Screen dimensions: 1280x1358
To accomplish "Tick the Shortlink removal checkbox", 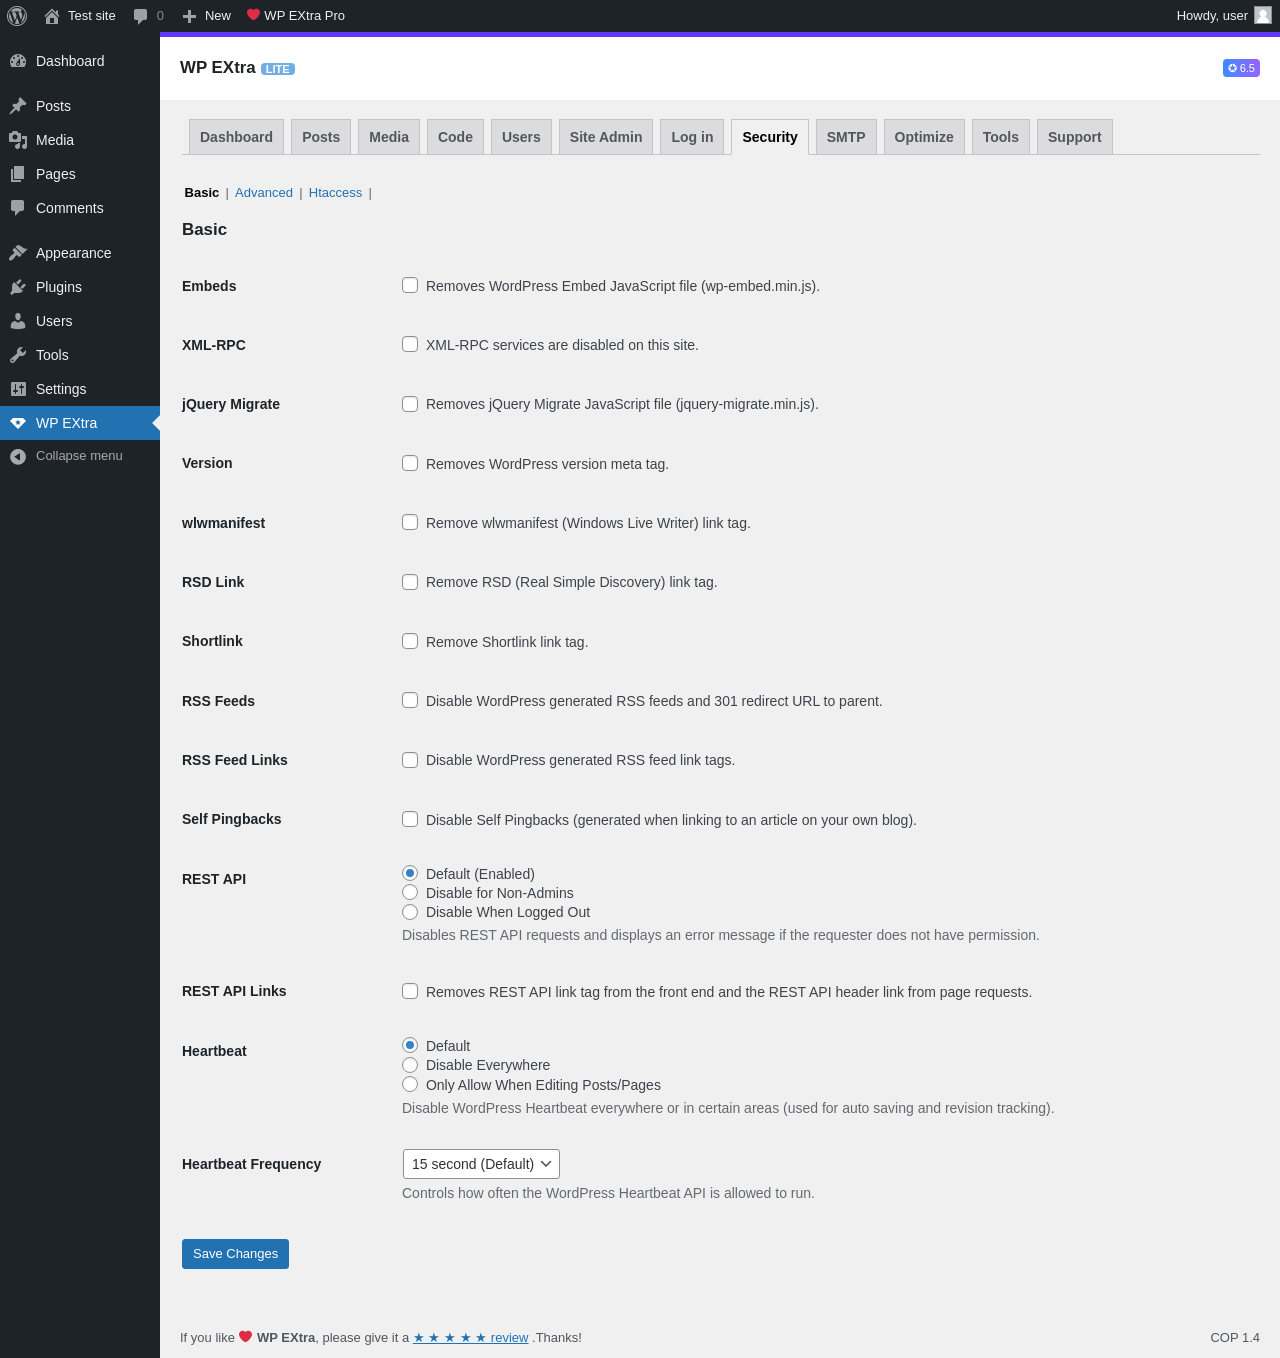I will point(410,641).
